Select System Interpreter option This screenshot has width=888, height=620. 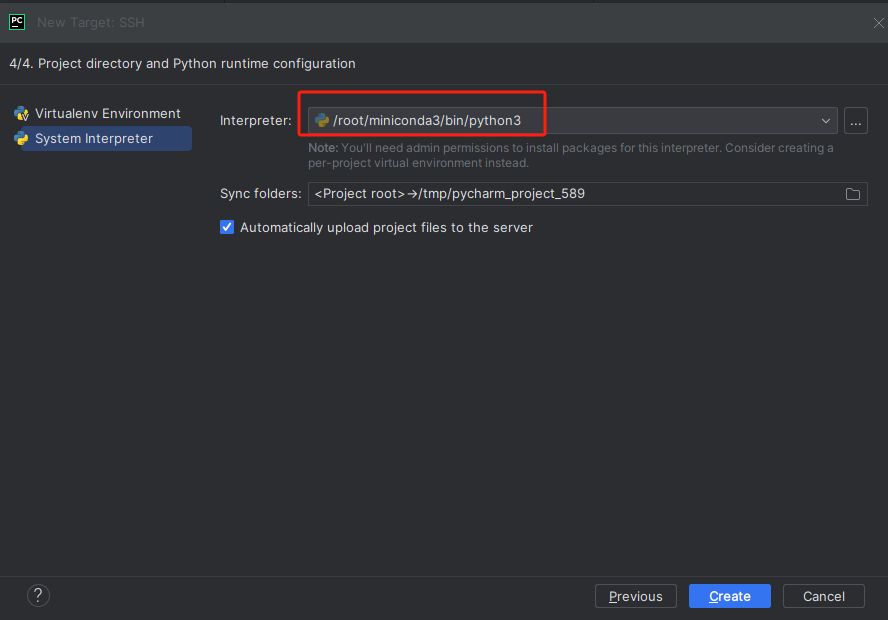(94, 139)
